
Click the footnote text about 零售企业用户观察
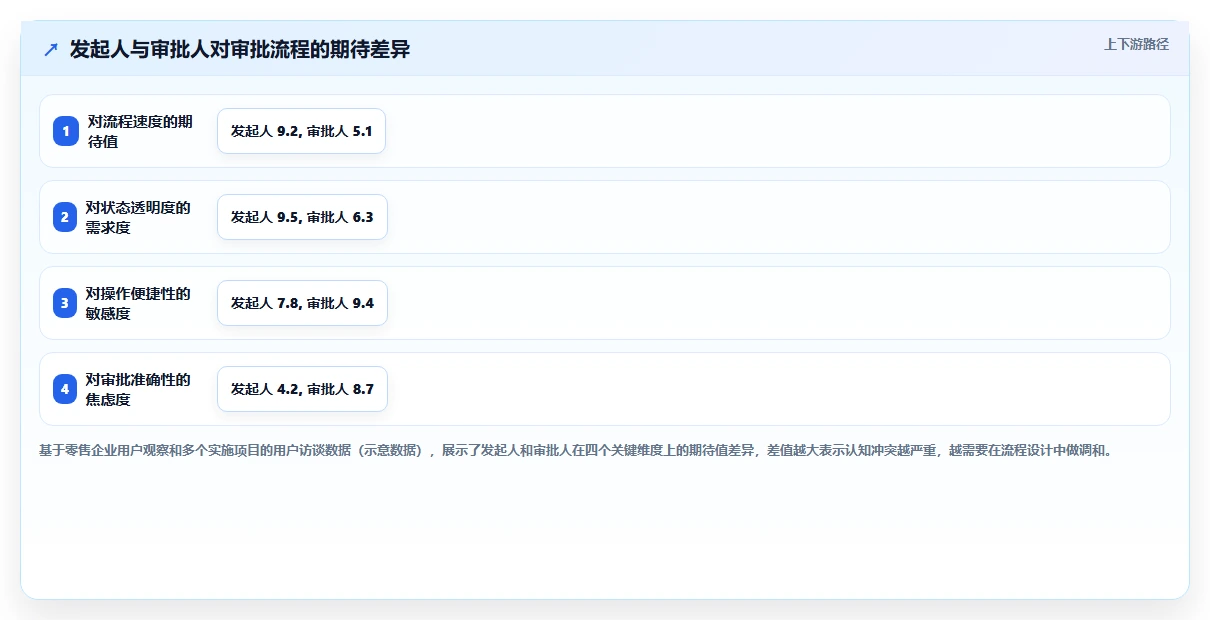pos(575,450)
